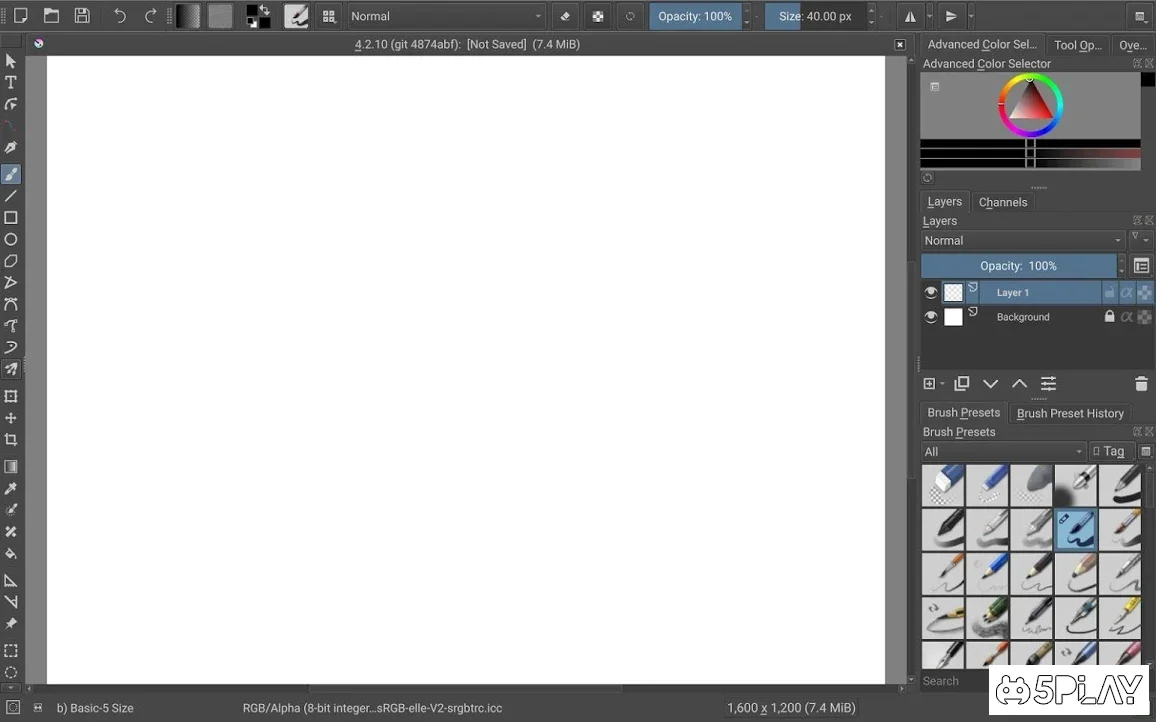Delete the layer using the trash icon
The image size is (1156, 722).
point(1141,384)
